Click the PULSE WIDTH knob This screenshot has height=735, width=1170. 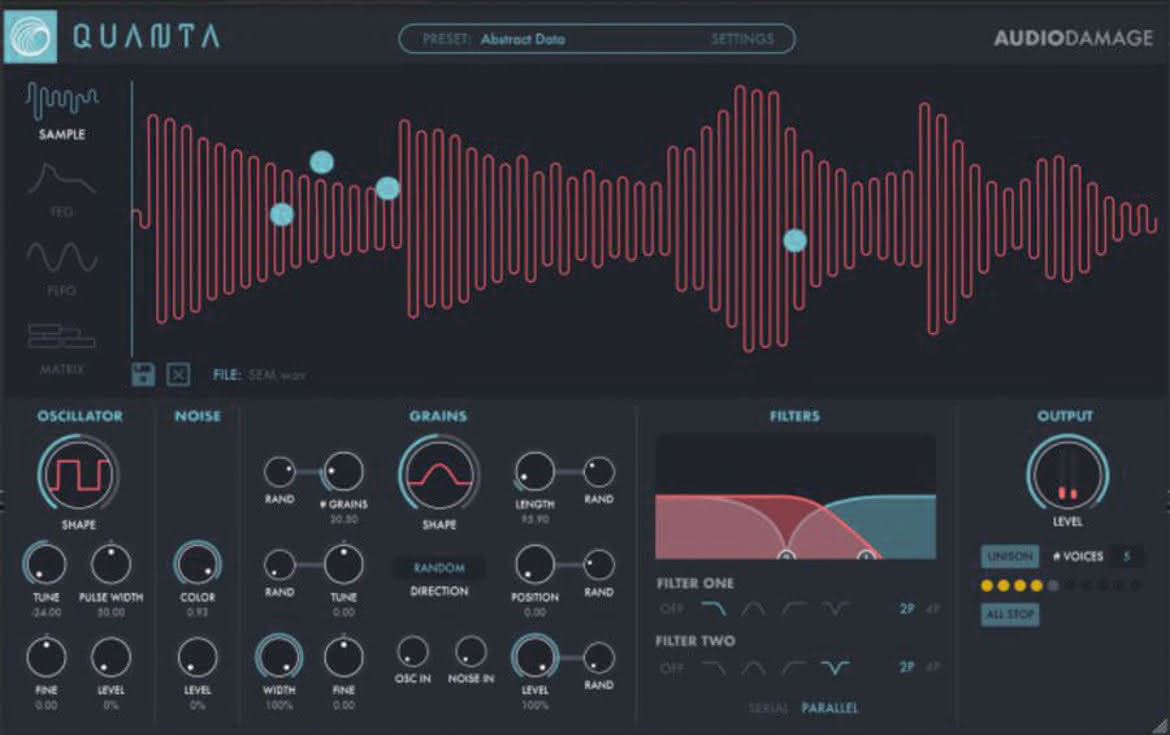click(x=111, y=564)
